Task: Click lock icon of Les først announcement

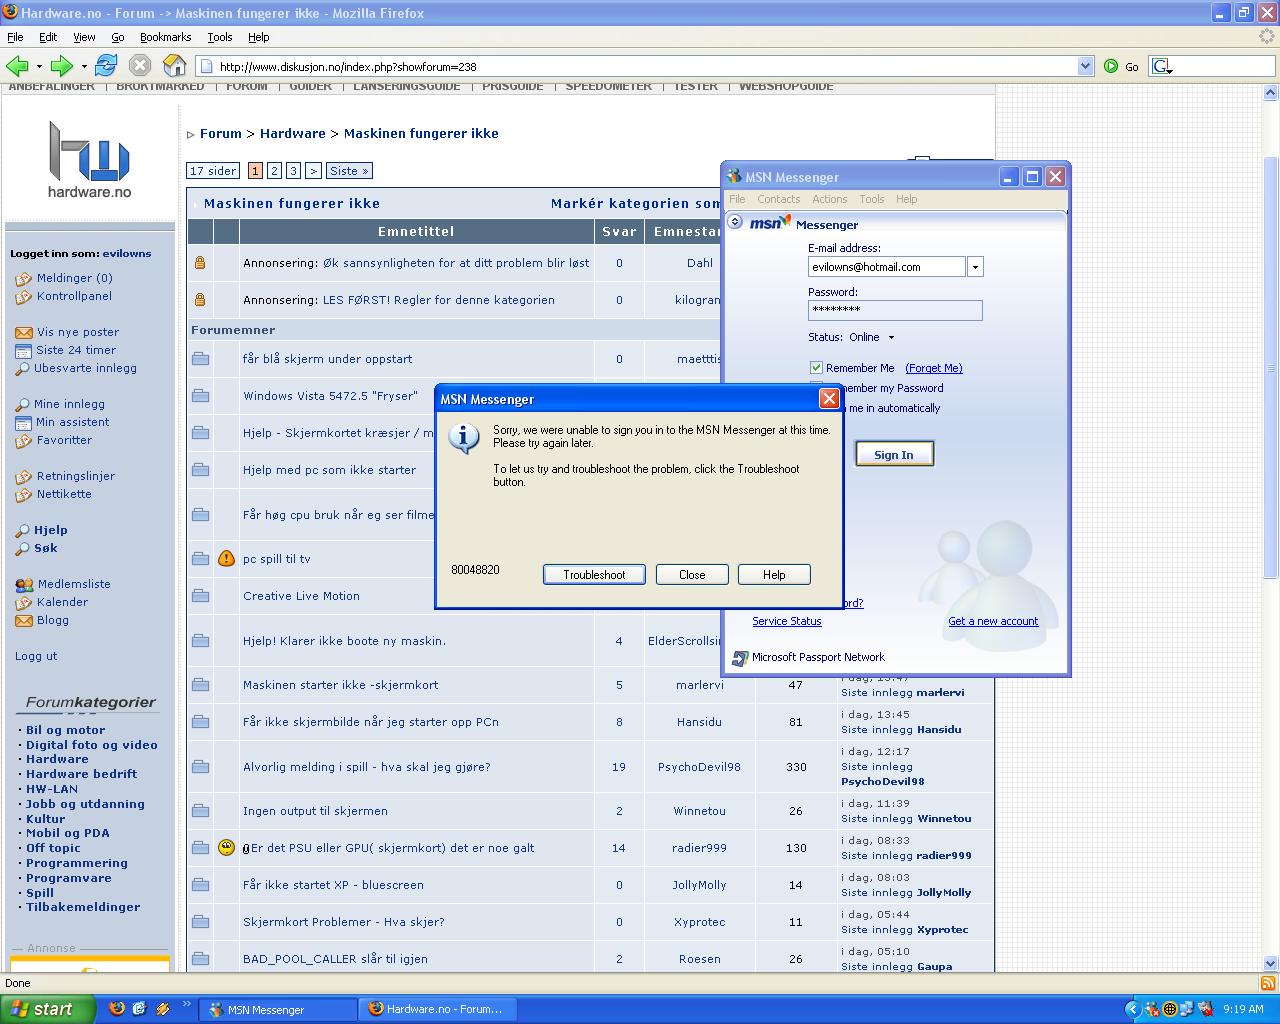Action: click(200, 299)
